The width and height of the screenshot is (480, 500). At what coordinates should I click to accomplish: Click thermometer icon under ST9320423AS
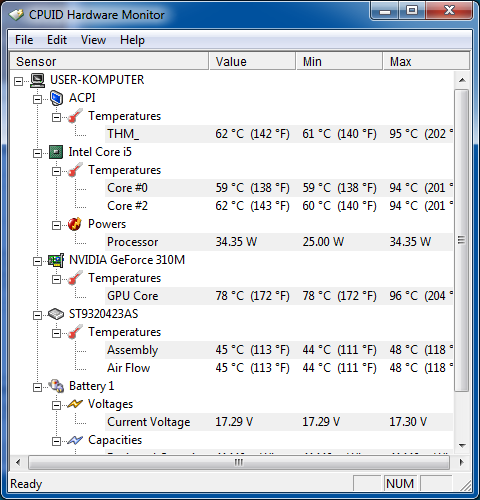[x=75, y=332]
